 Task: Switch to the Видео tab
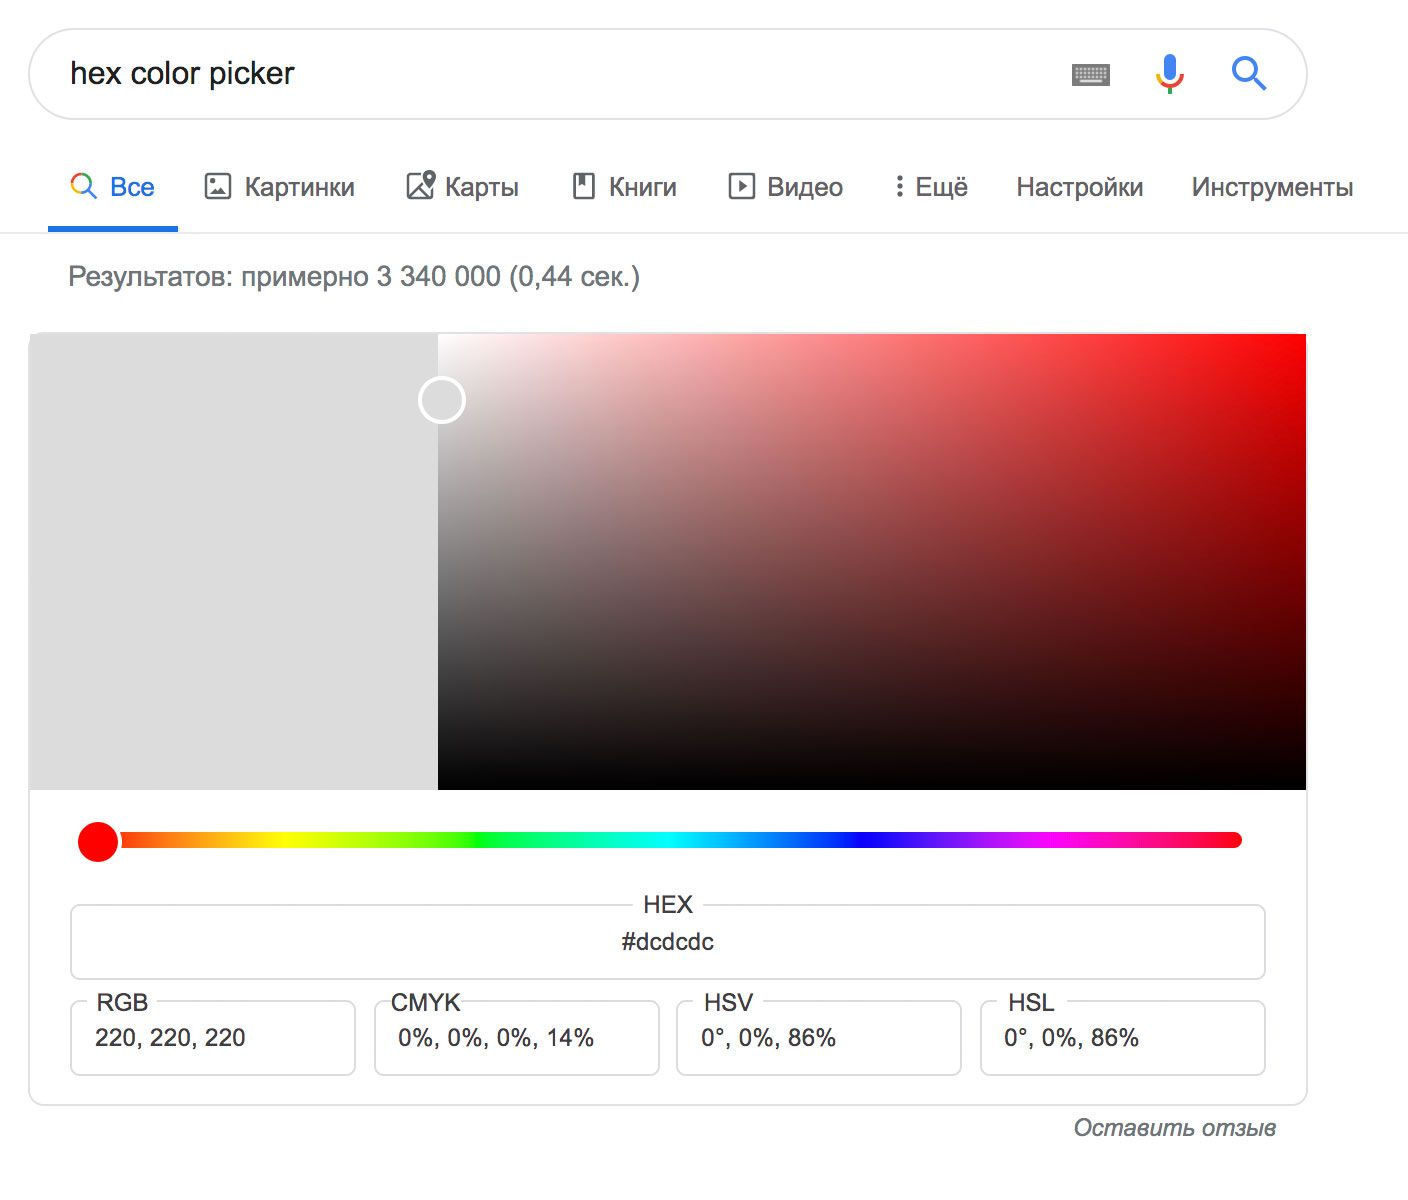pyautogui.click(x=786, y=187)
